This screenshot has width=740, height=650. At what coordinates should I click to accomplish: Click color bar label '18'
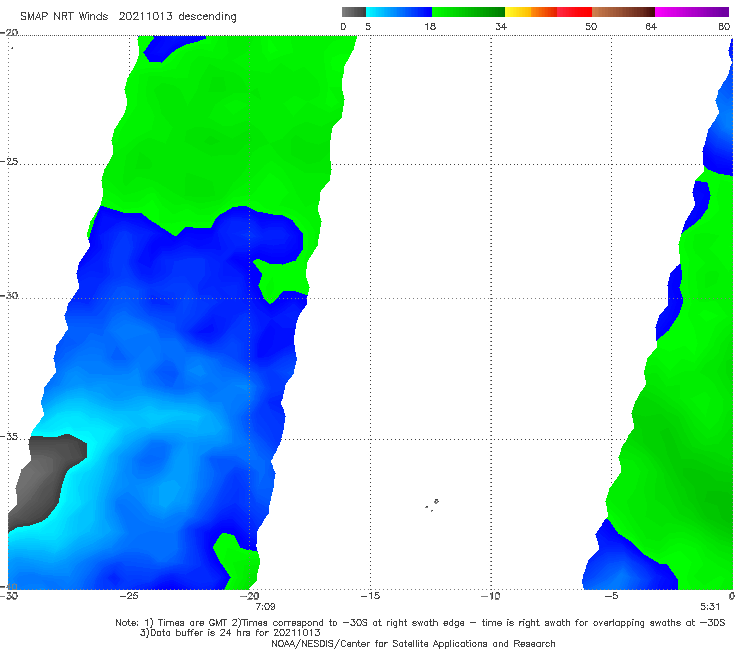coord(430,26)
